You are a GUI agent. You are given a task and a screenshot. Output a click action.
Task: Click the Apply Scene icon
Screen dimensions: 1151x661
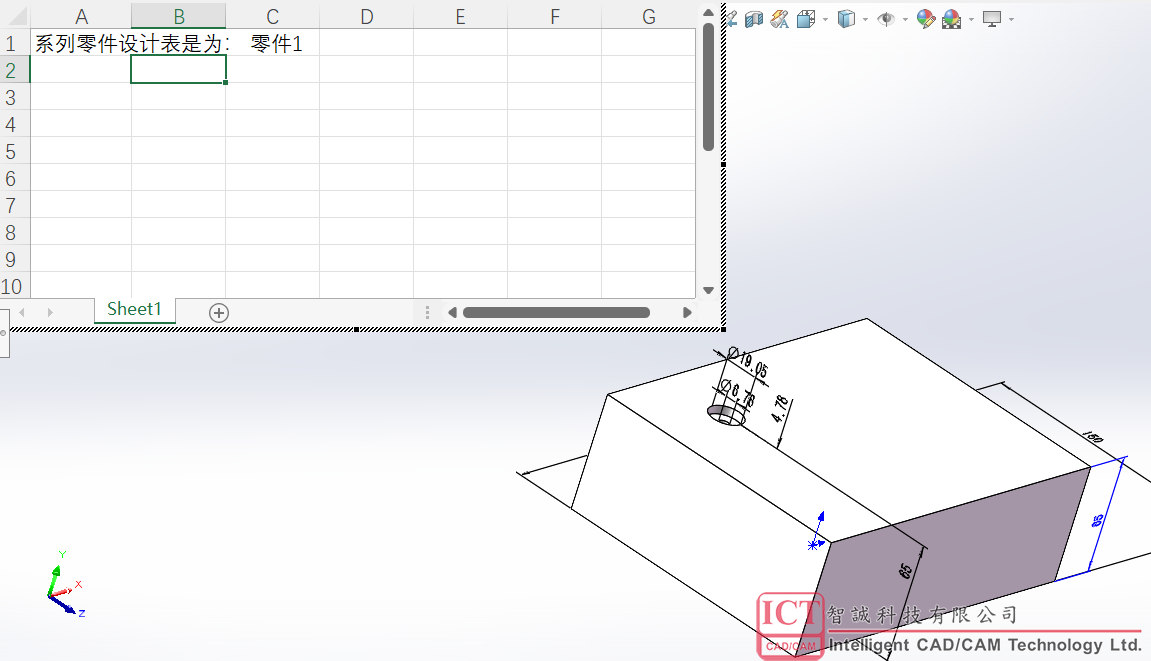click(x=951, y=19)
